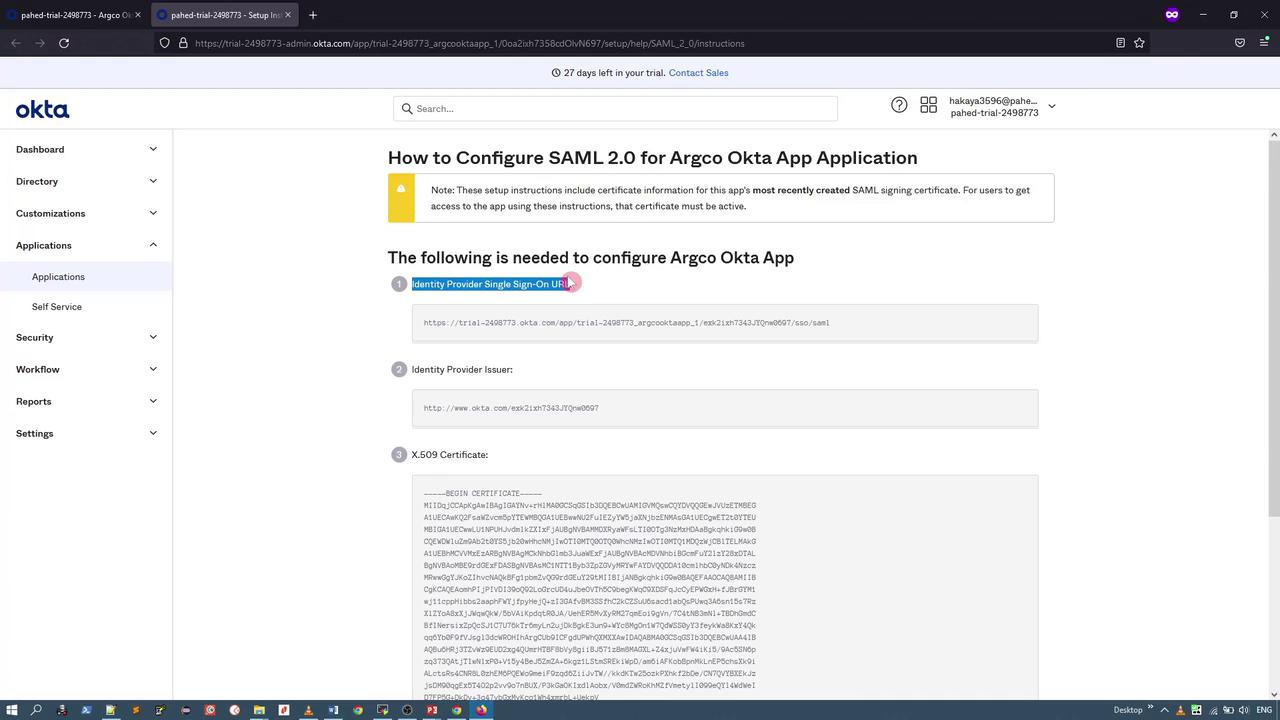Open the Okta apps grid icon
The height and width of the screenshot is (720, 1280).
pyautogui.click(x=929, y=105)
